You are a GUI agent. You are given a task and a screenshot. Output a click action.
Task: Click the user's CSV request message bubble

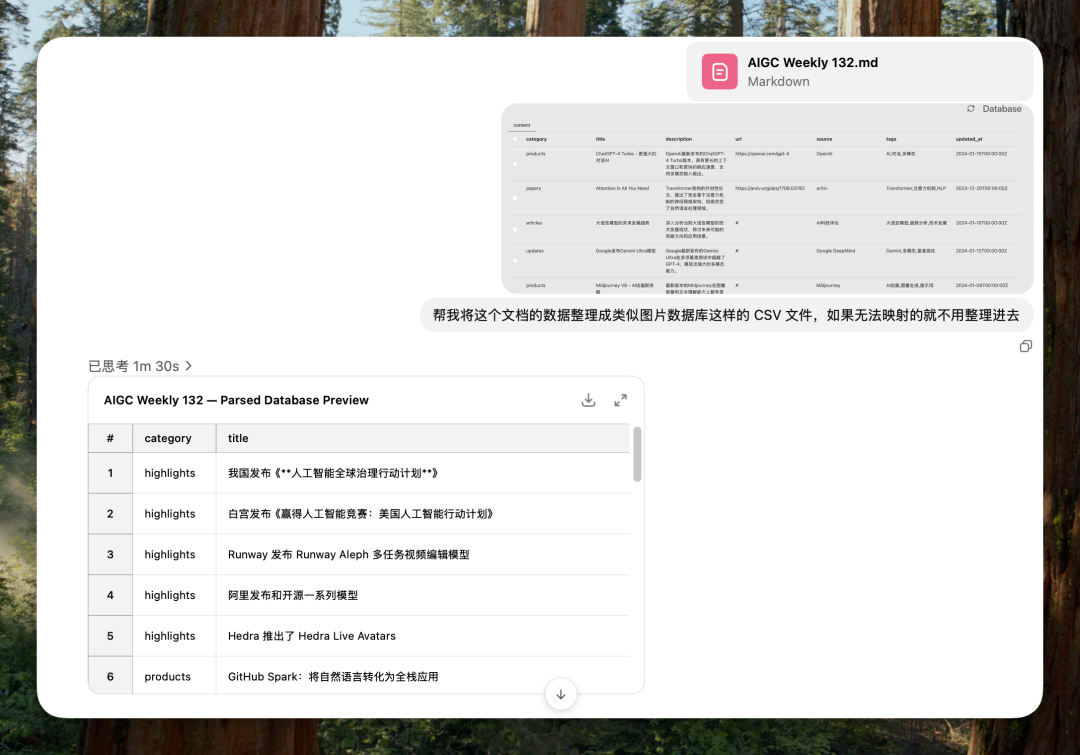pos(727,316)
